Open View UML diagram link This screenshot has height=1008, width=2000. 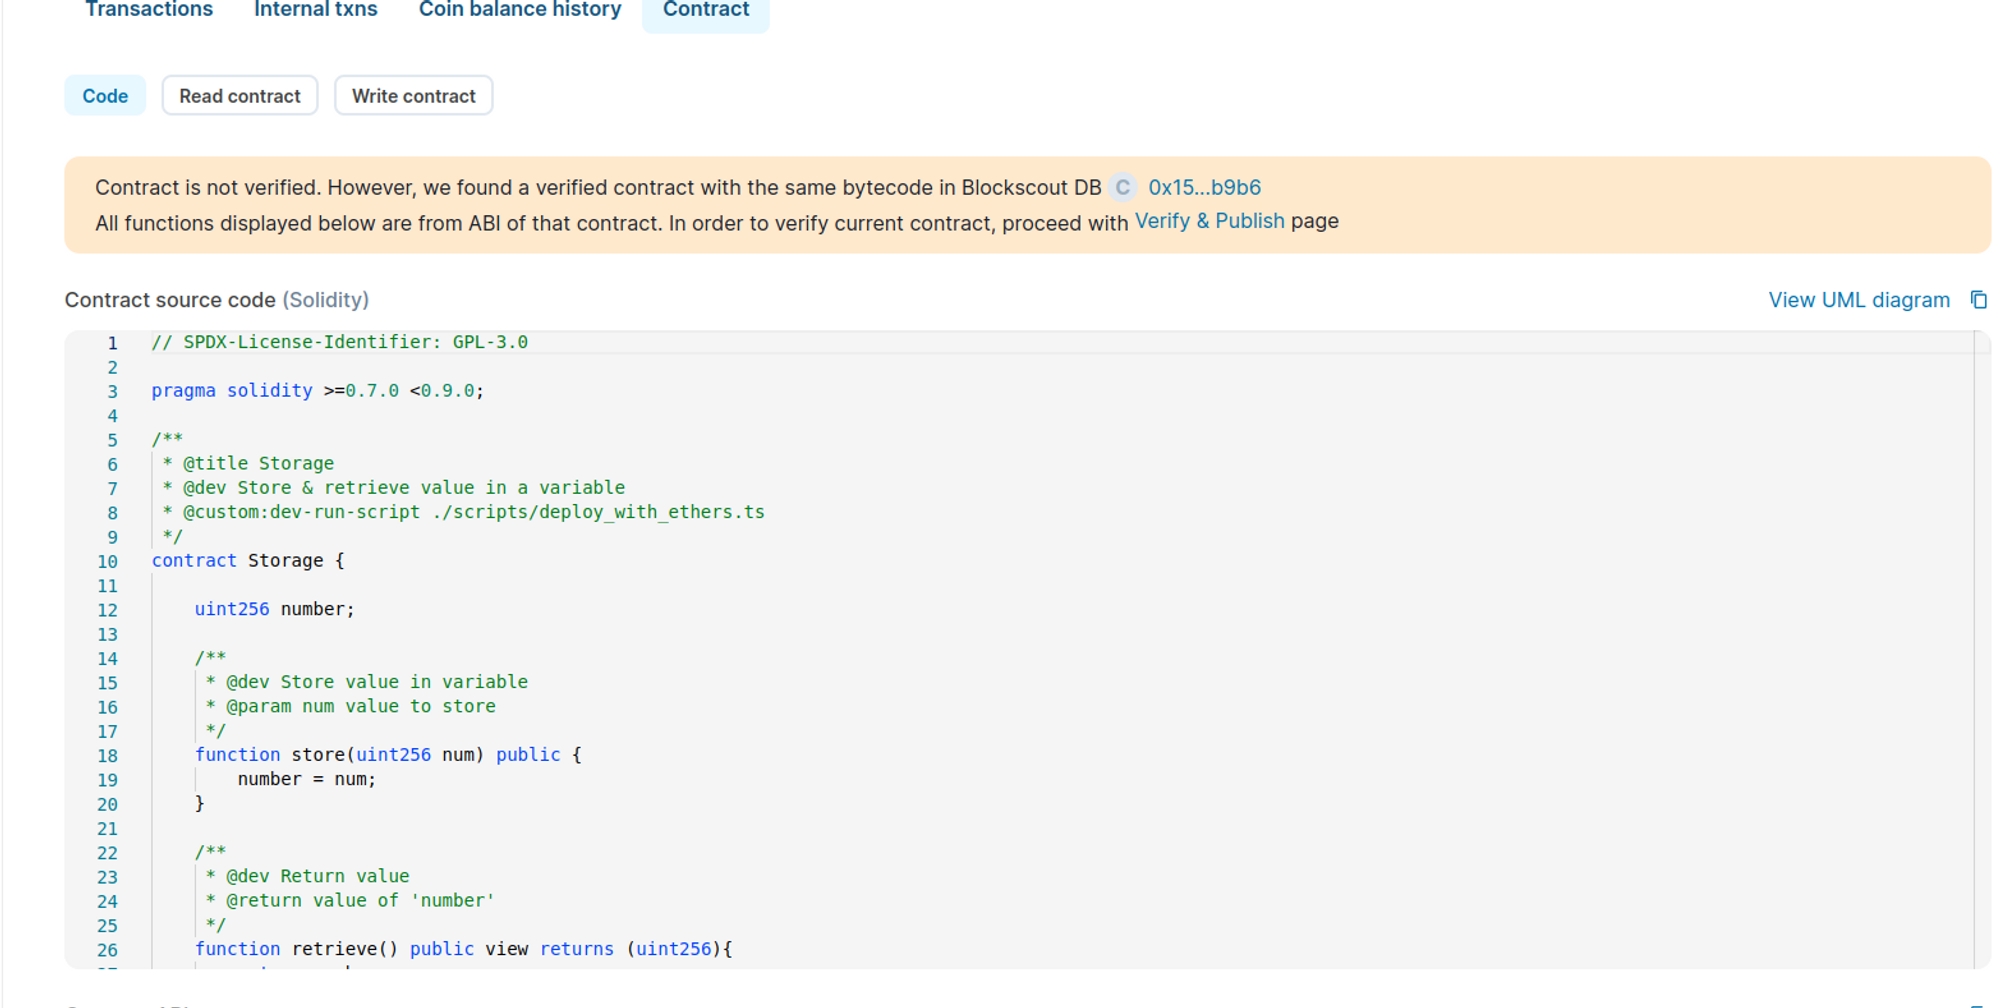[x=1859, y=300]
